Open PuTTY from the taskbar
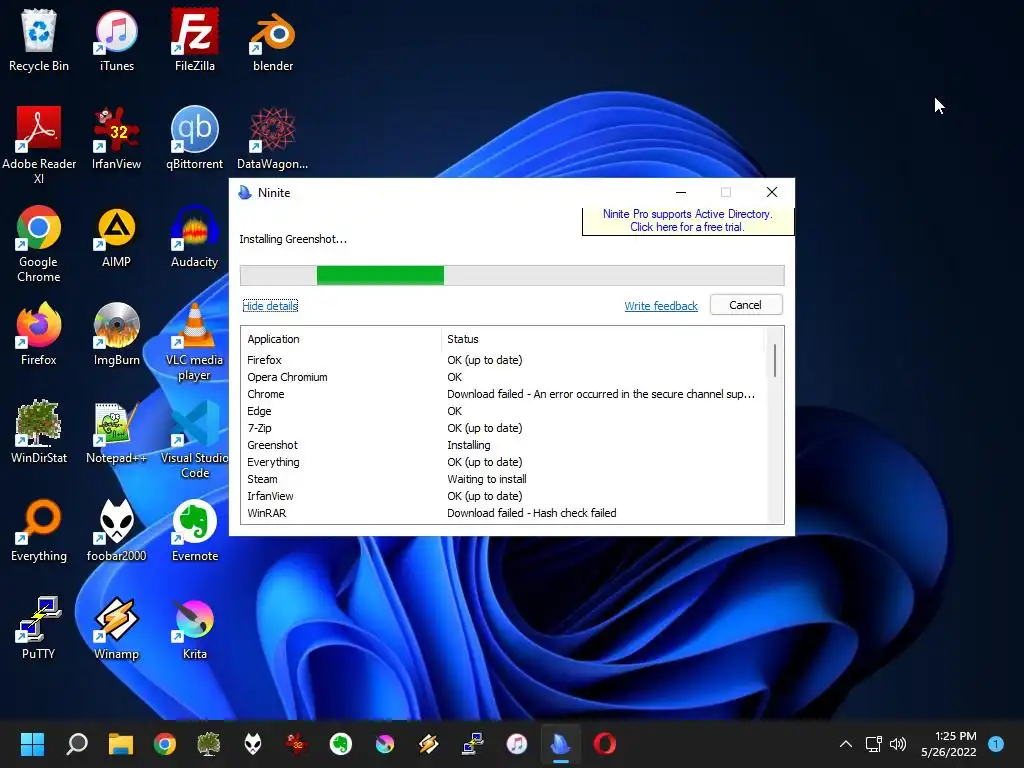Screen dimensions: 1024x768 (473, 744)
